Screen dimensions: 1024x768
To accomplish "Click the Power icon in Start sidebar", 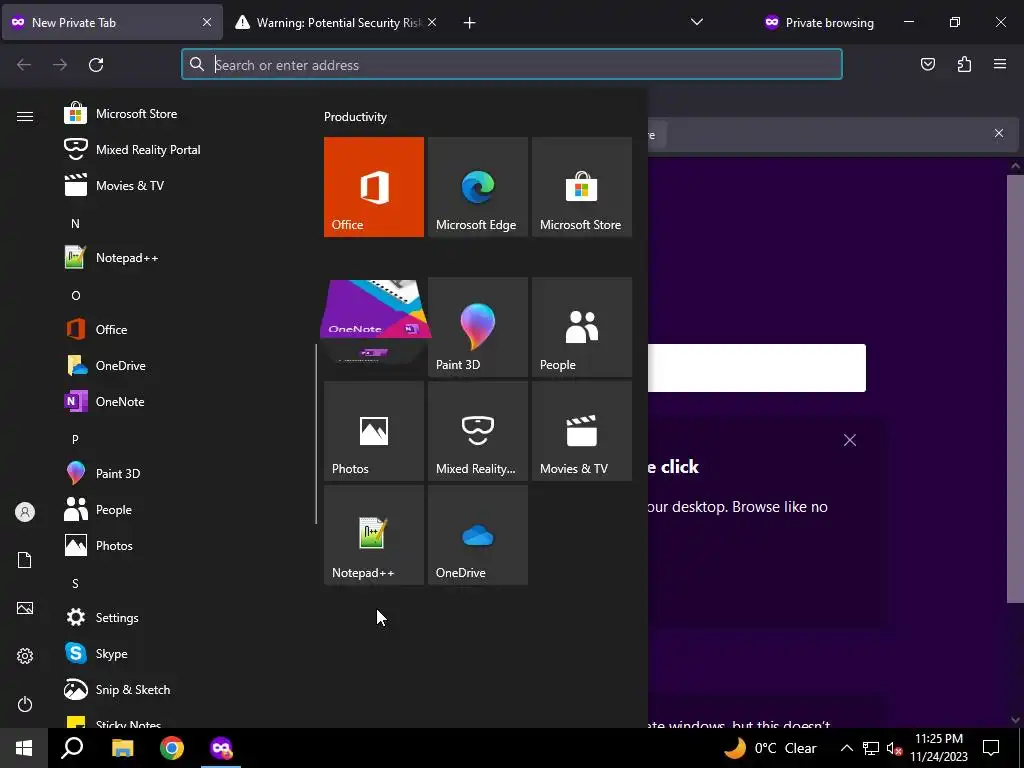I will tap(25, 704).
